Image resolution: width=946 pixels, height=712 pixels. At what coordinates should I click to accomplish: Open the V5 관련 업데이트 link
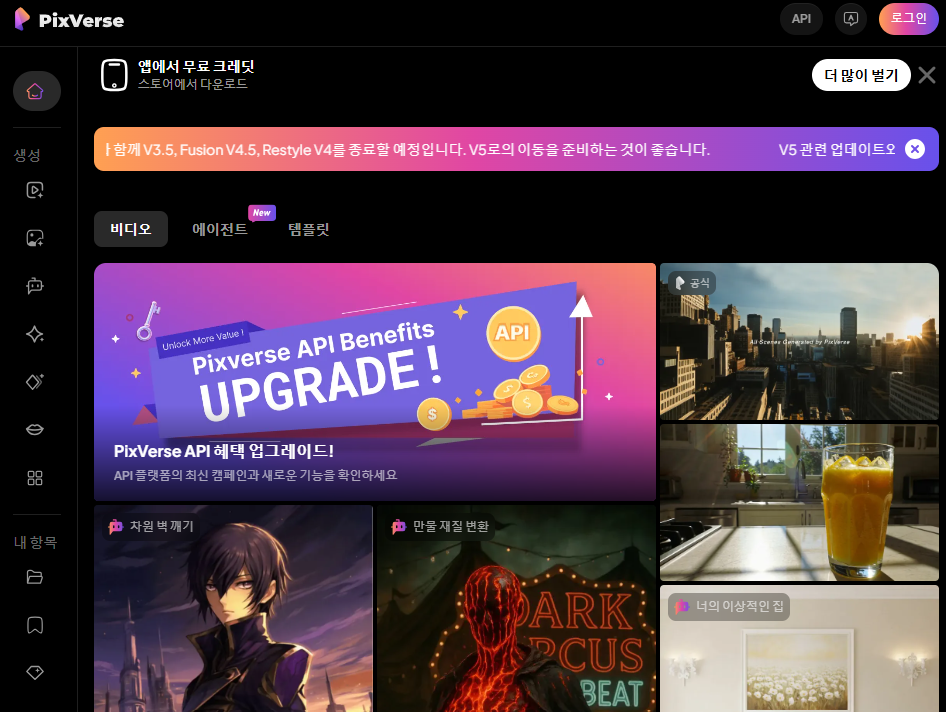[x=837, y=149]
